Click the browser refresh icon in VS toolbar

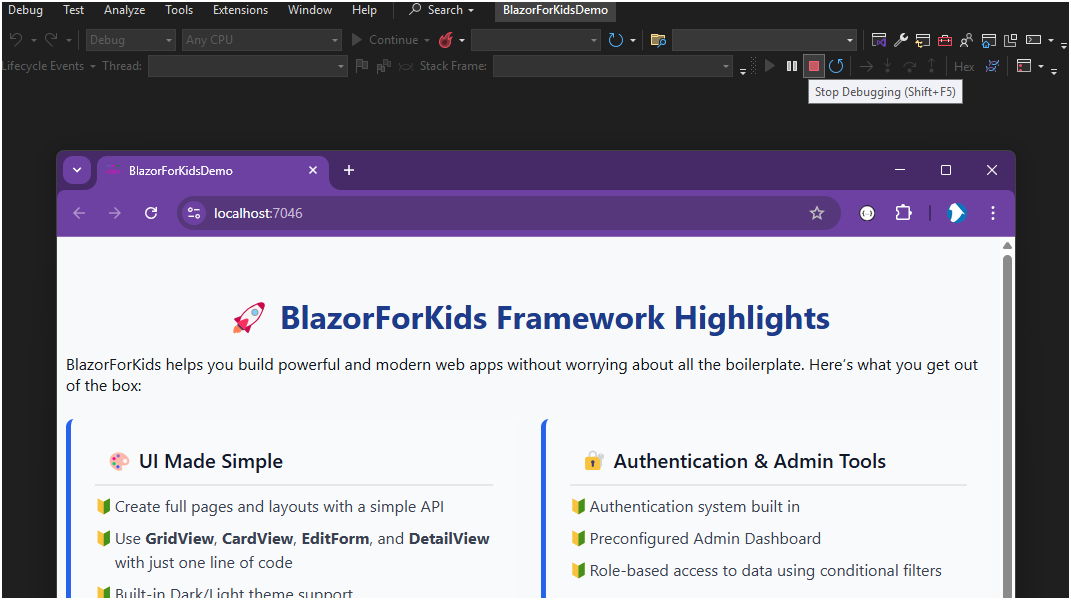pos(615,40)
